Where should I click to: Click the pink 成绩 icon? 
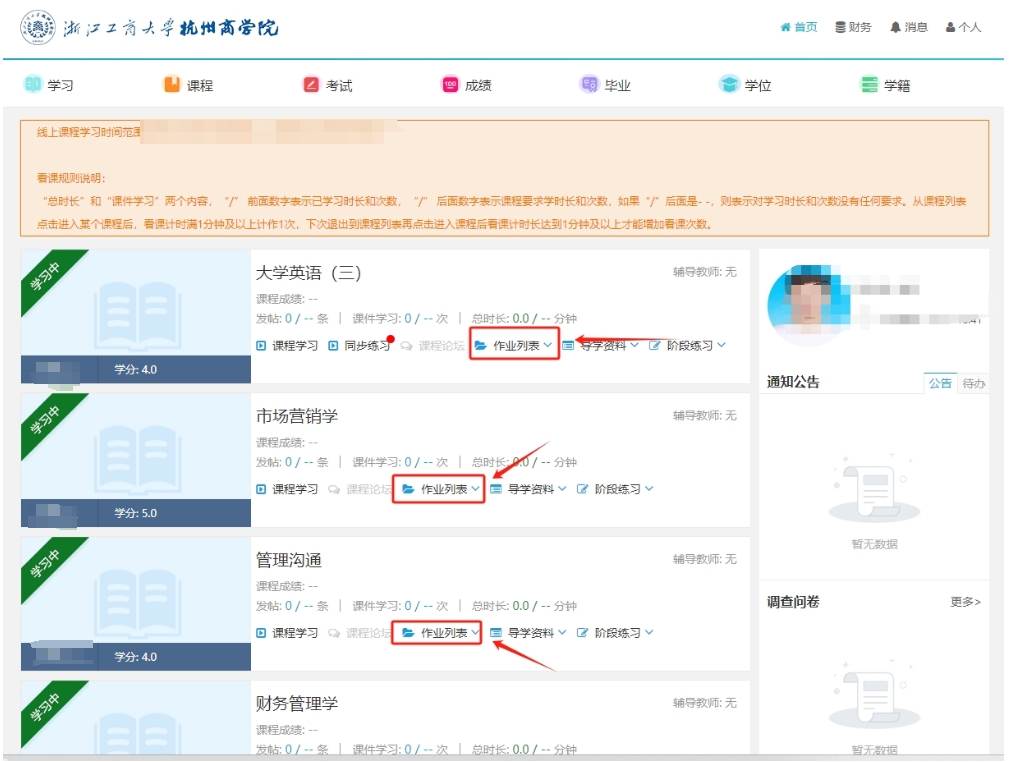pyautogui.click(x=450, y=85)
